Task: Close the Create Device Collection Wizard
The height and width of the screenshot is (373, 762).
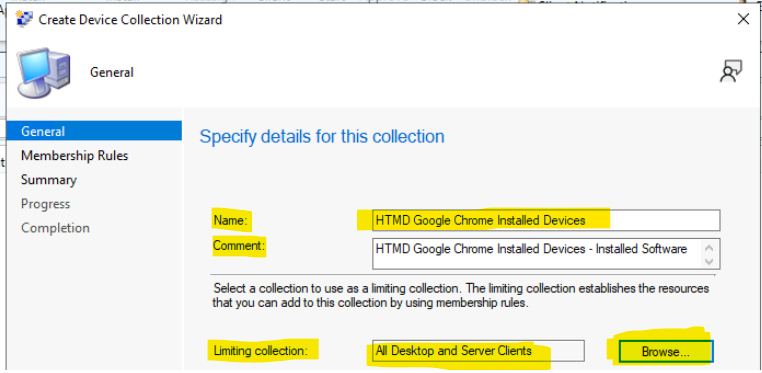Action: 743,19
